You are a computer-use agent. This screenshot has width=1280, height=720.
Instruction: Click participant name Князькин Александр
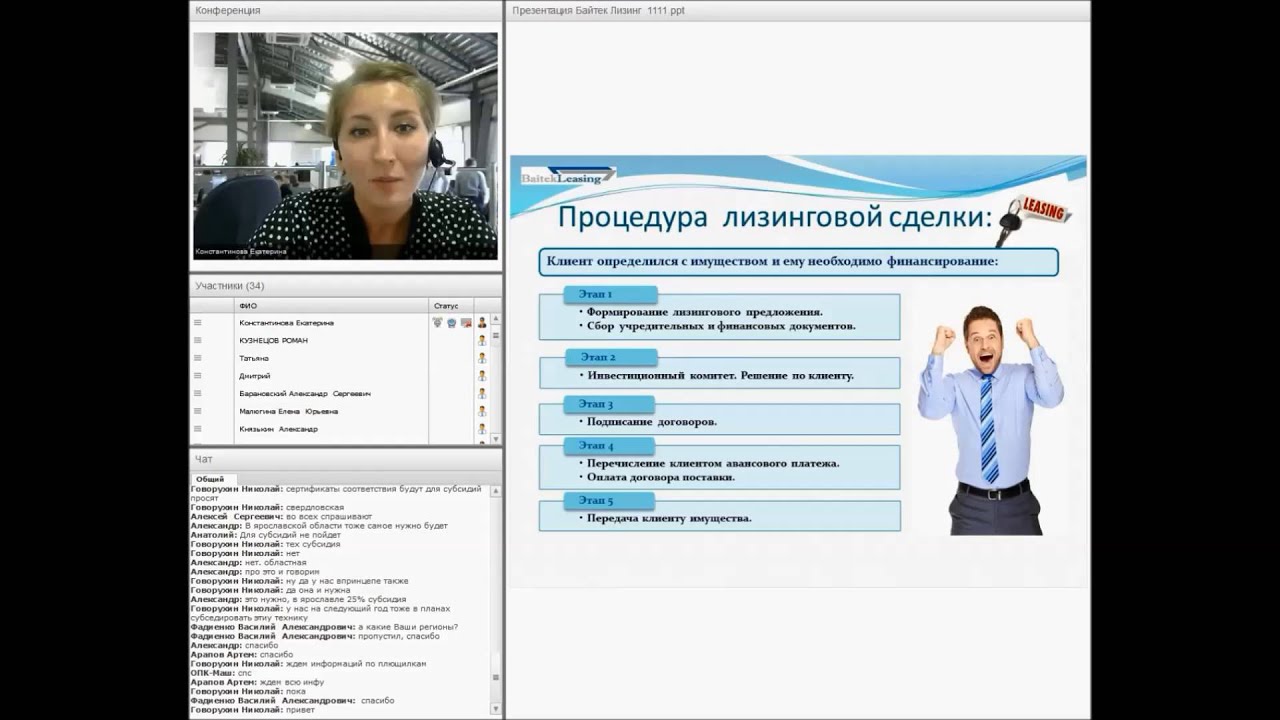tap(278, 429)
